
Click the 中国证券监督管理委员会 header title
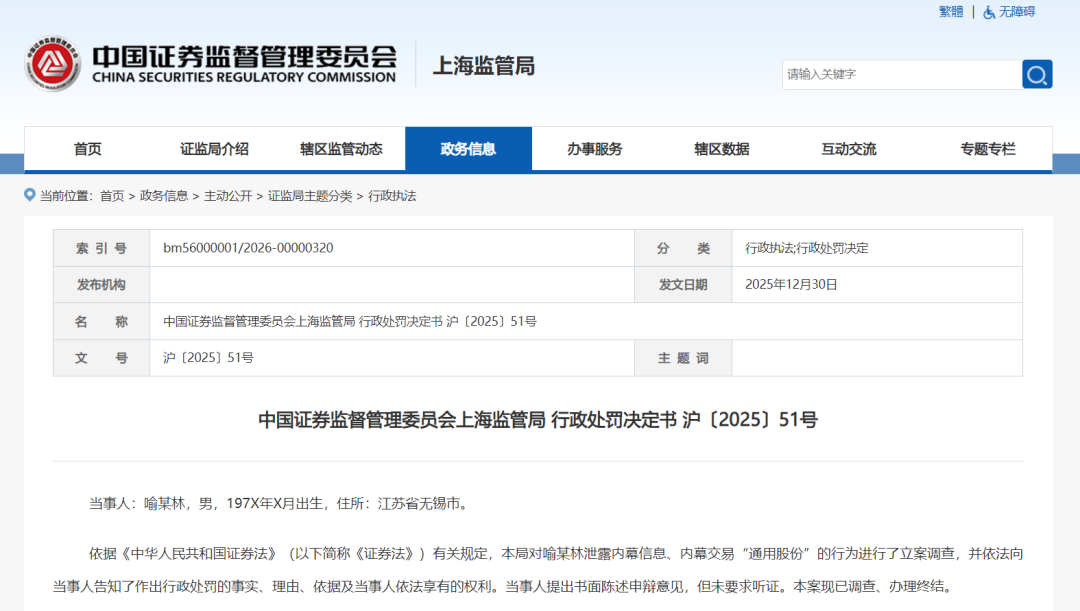[x=245, y=56]
